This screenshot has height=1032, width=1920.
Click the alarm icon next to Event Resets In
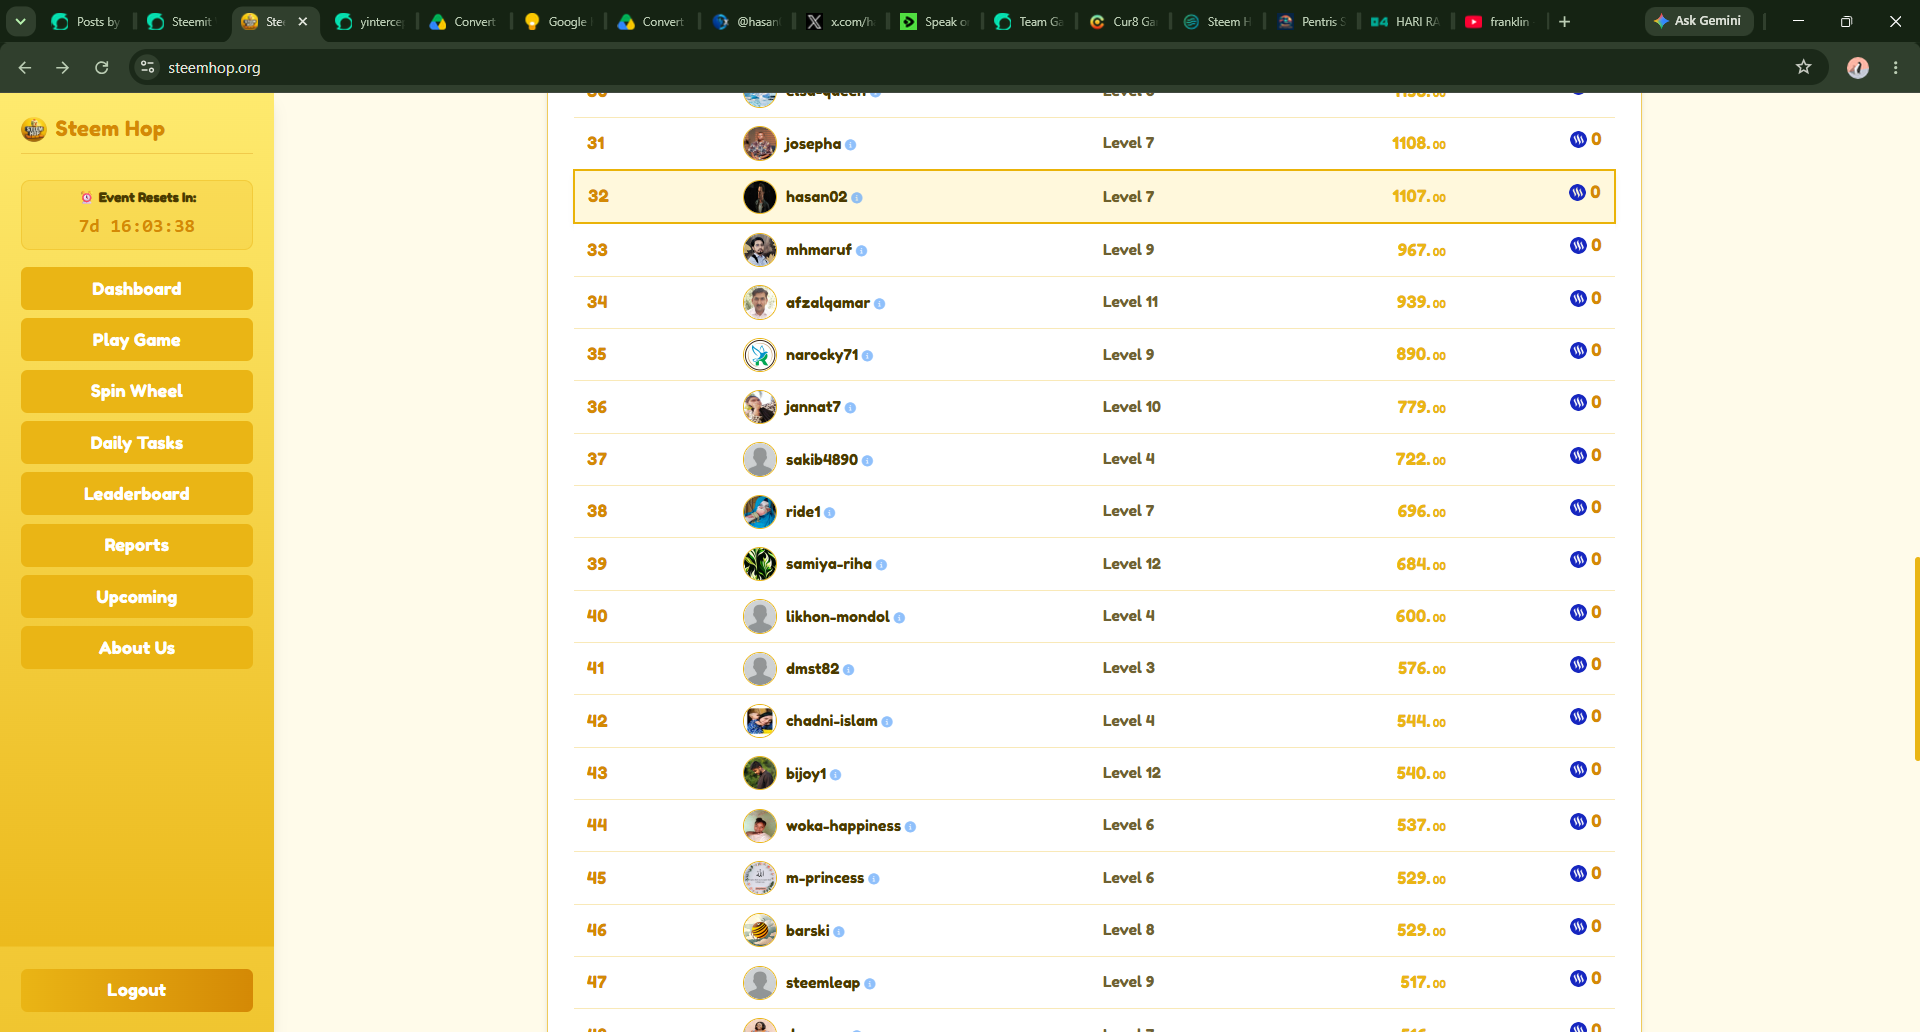pyautogui.click(x=87, y=197)
